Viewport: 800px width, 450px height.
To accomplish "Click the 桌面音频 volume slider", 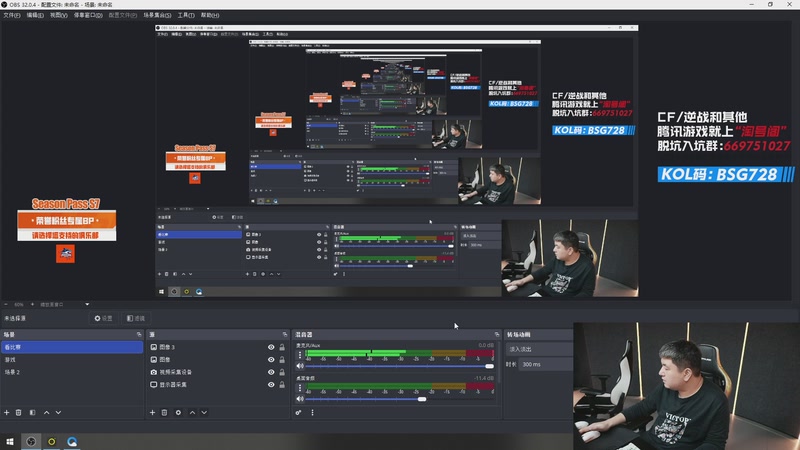I will [399, 399].
